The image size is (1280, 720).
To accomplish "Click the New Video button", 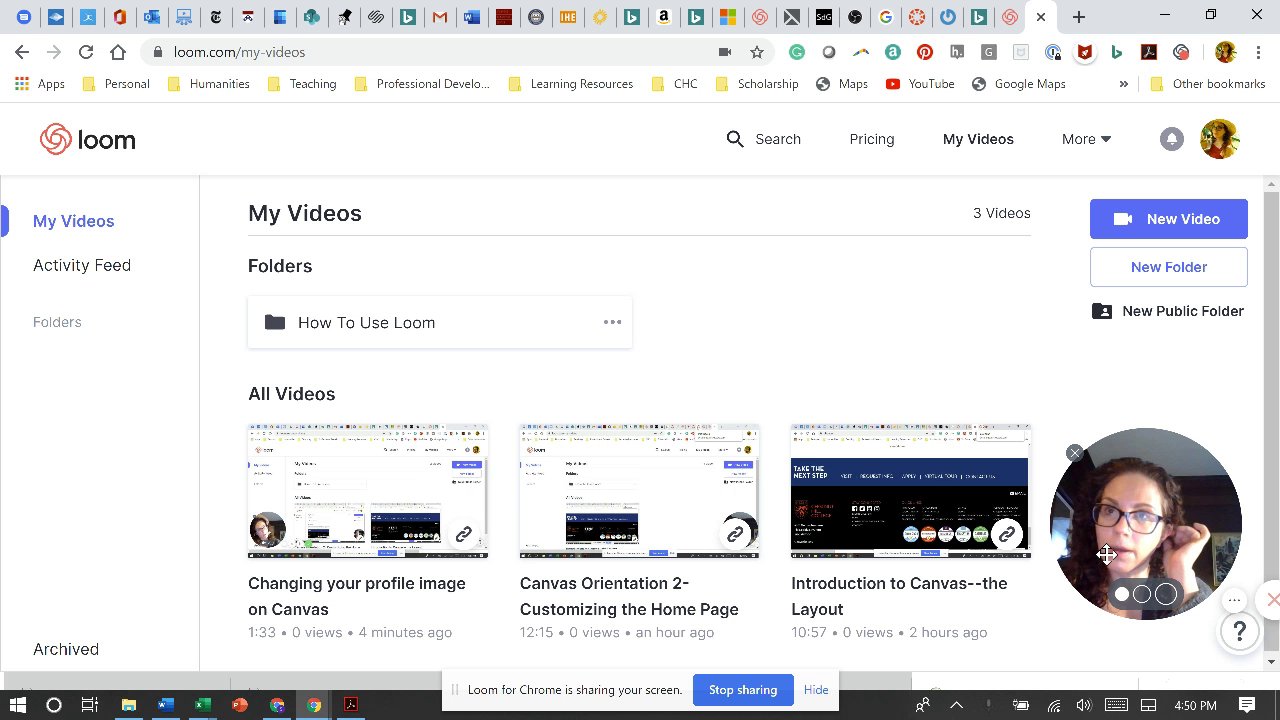I will pyautogui.click(x=1169, y=219).
